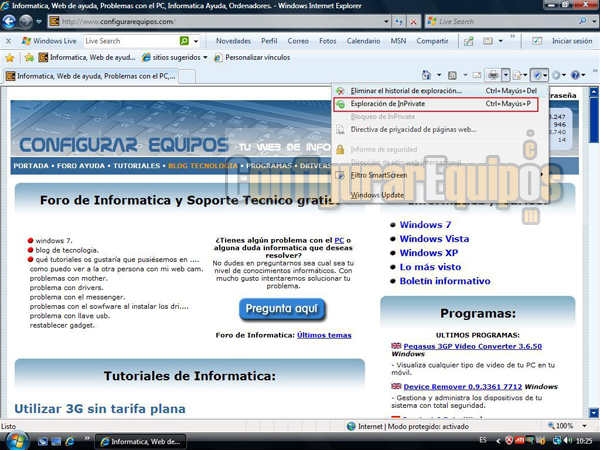Open the Personalizar vínculos favorites link

pyautogui.click(x=252, y=57)
